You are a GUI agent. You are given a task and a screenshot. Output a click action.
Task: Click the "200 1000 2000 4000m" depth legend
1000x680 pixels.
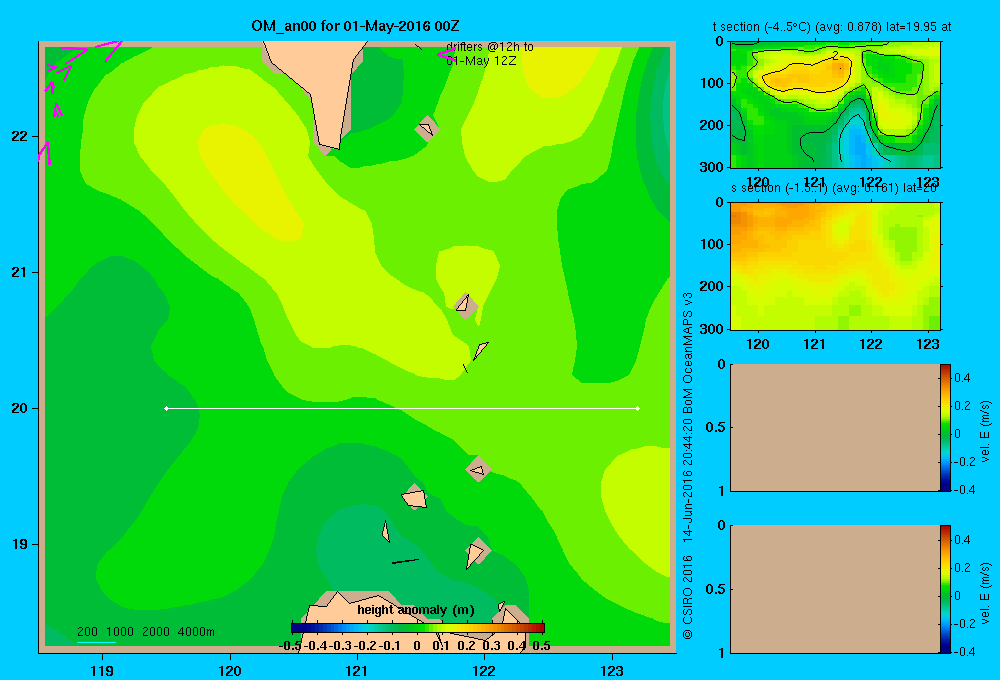point(145,632)
